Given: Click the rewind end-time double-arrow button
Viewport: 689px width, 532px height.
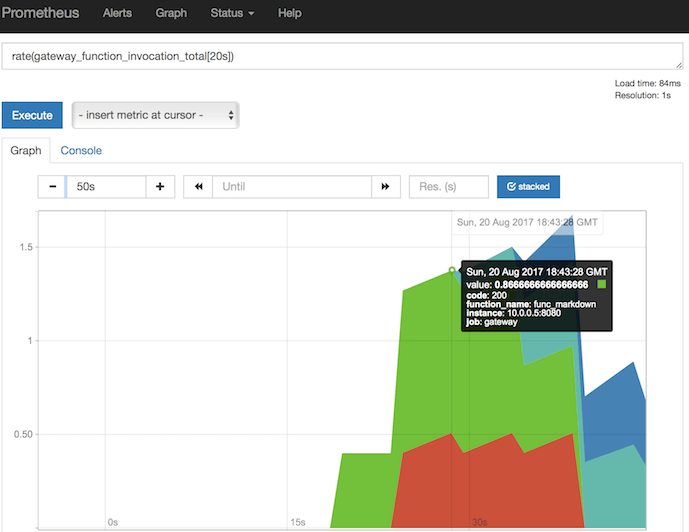Looking at the screenshot, I should pos(199,187).
